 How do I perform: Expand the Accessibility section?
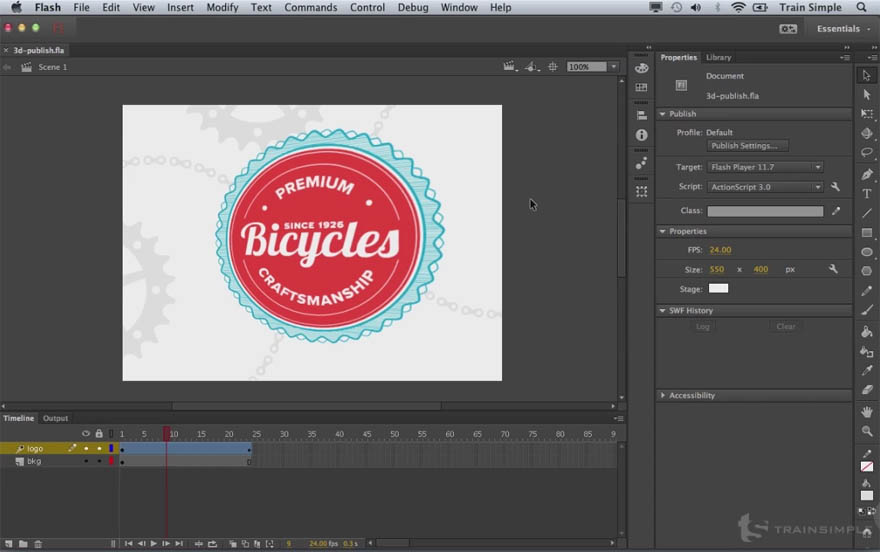(x=663, y=395)
